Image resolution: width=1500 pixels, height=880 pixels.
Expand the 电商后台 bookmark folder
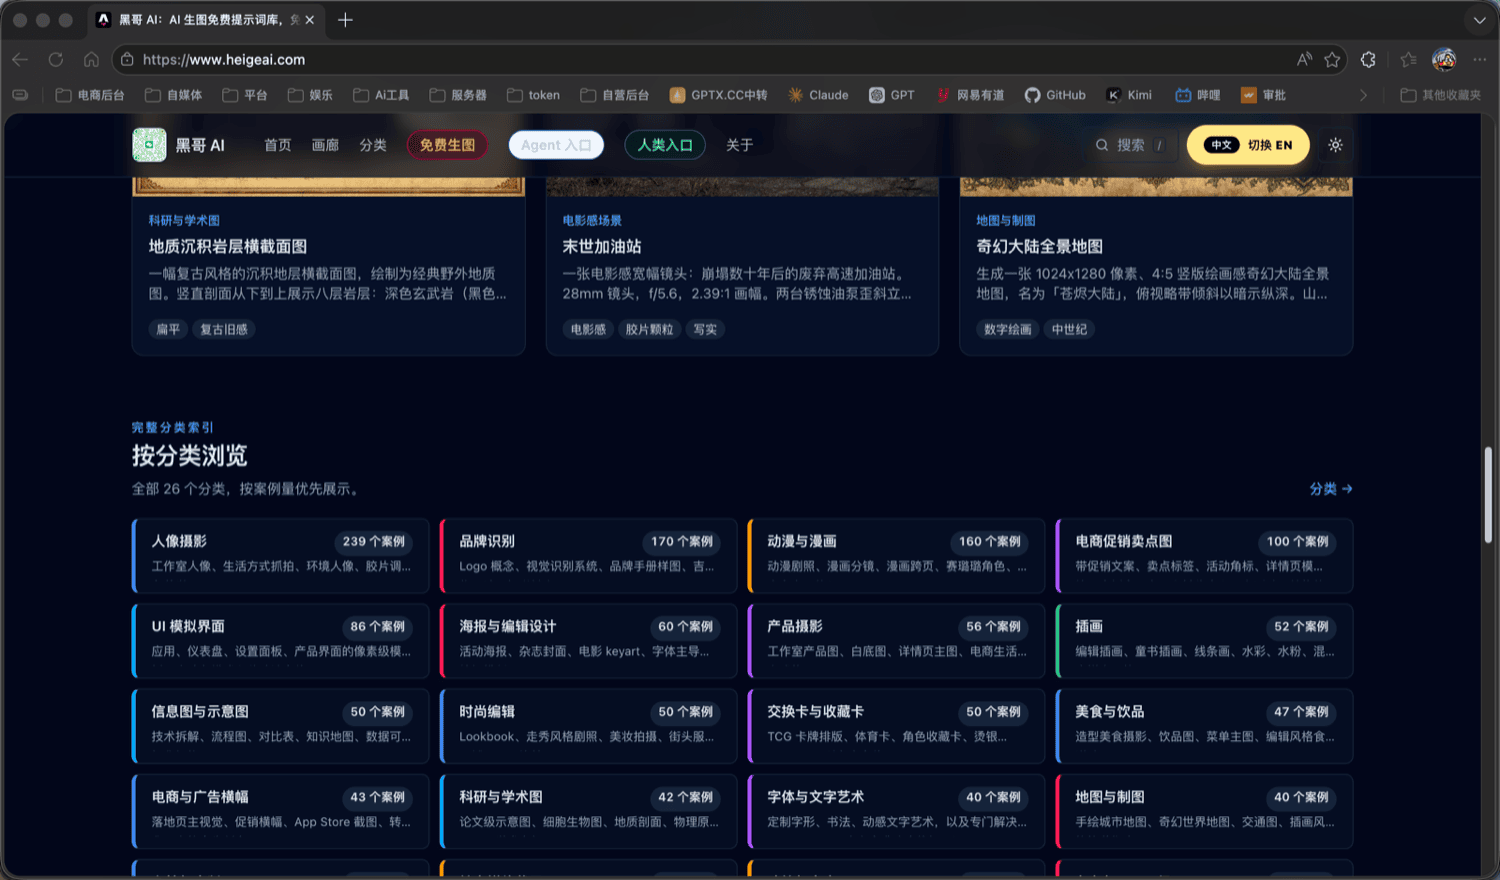pos(90,95)
